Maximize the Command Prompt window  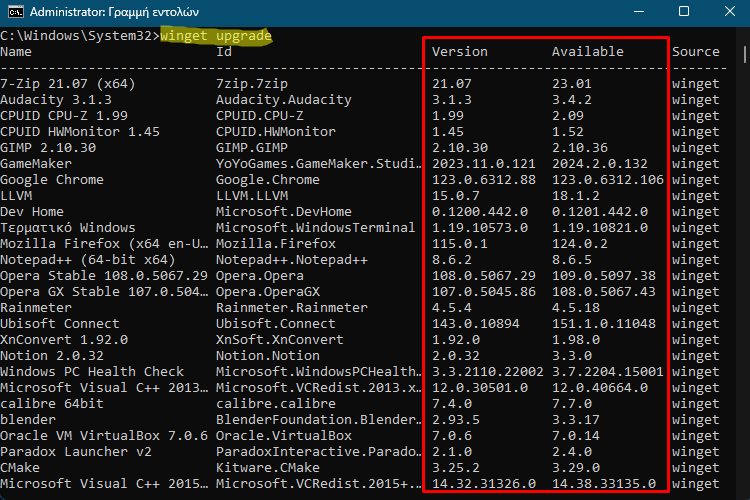pyautogui.click(x=684, y=11)
